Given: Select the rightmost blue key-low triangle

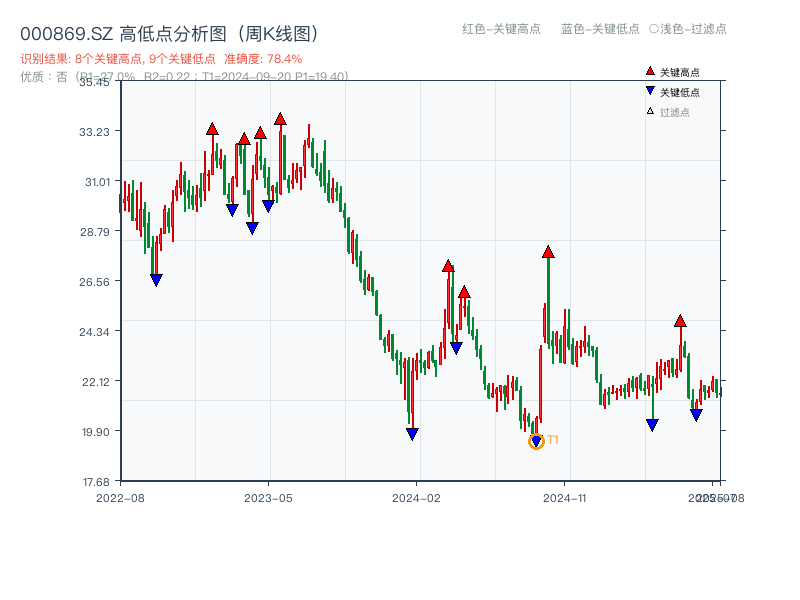Looking at the screenshot, I should point(696,415).
